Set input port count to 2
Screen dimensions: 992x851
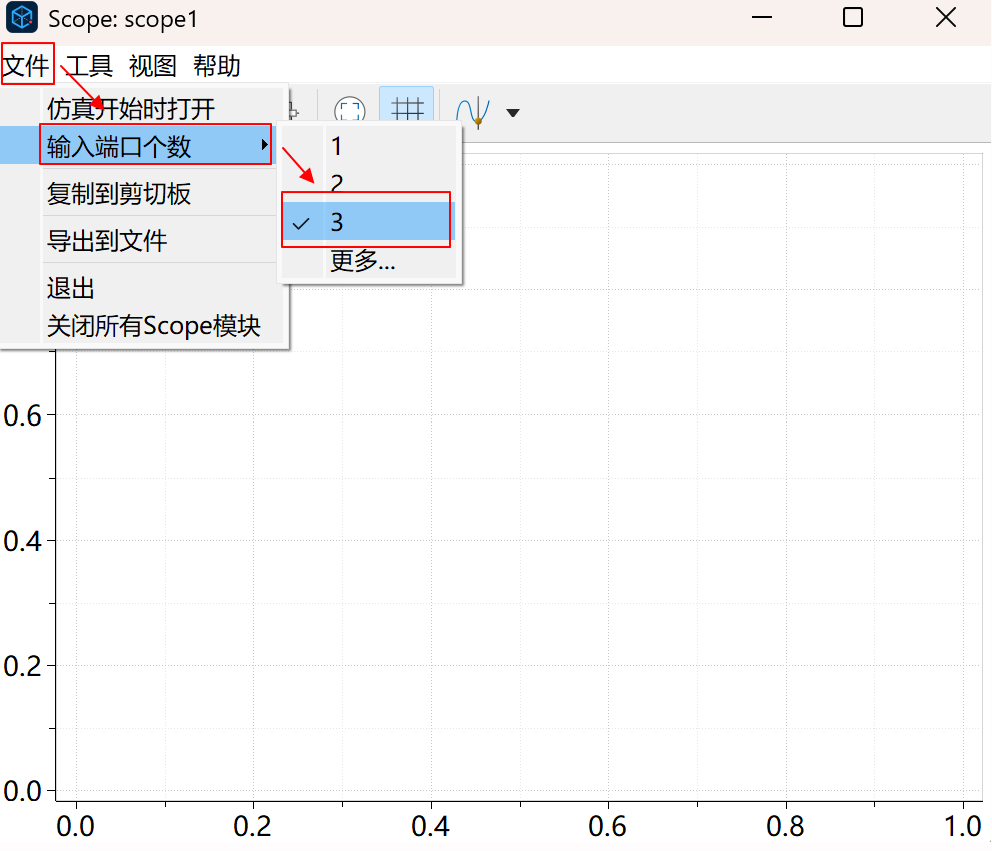coord(337,184)
